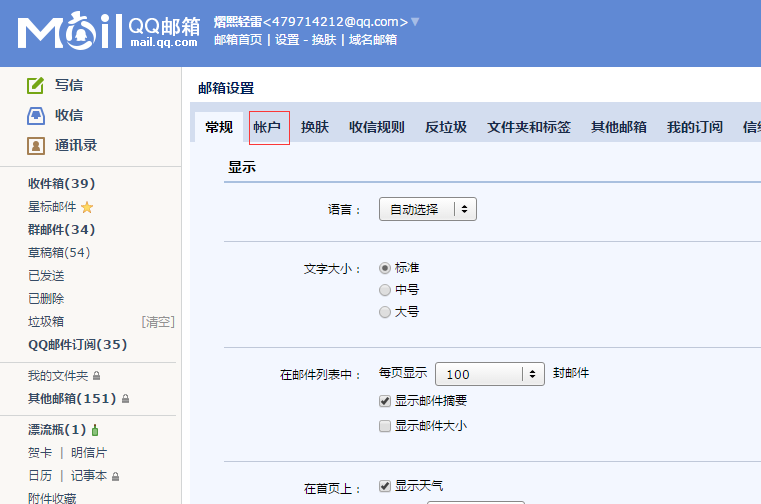Select the 中号 text size radio
The width and height of the screenshot is (761, 504).
pos(385,290)
